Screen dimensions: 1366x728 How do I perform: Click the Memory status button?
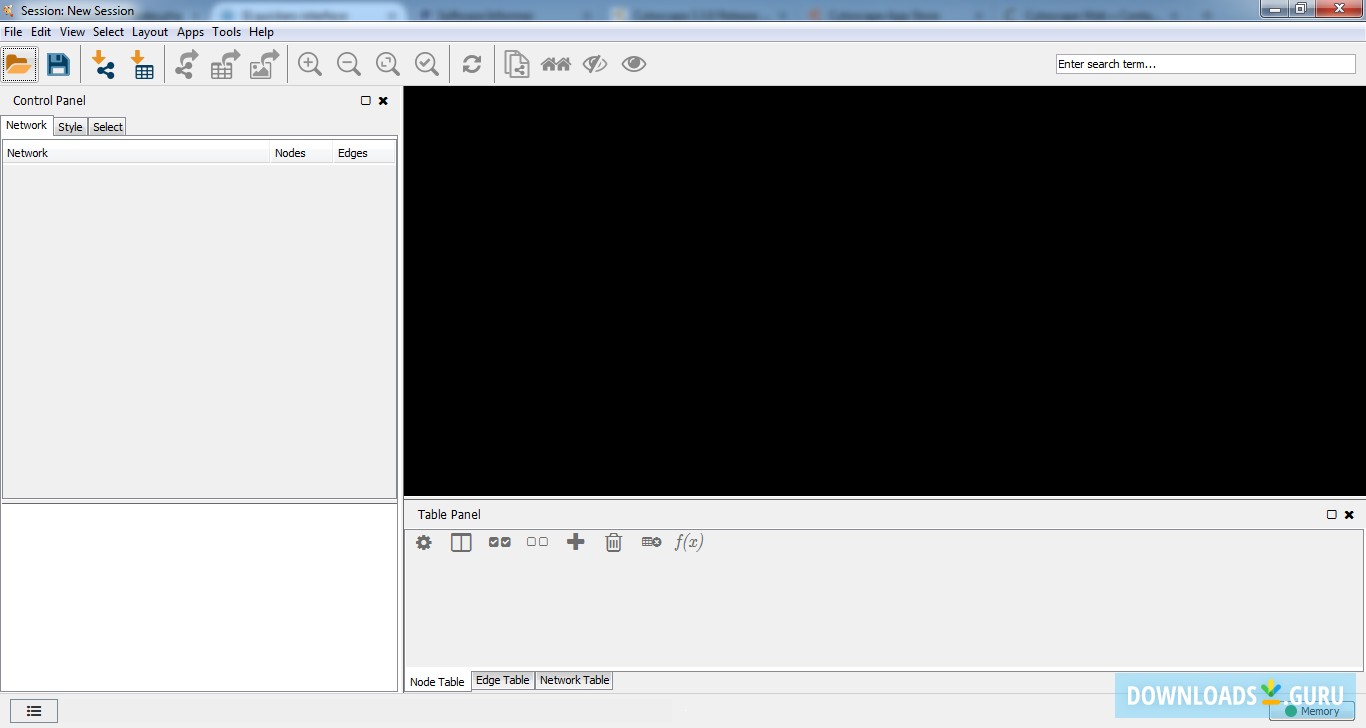tap(1312, 711)
